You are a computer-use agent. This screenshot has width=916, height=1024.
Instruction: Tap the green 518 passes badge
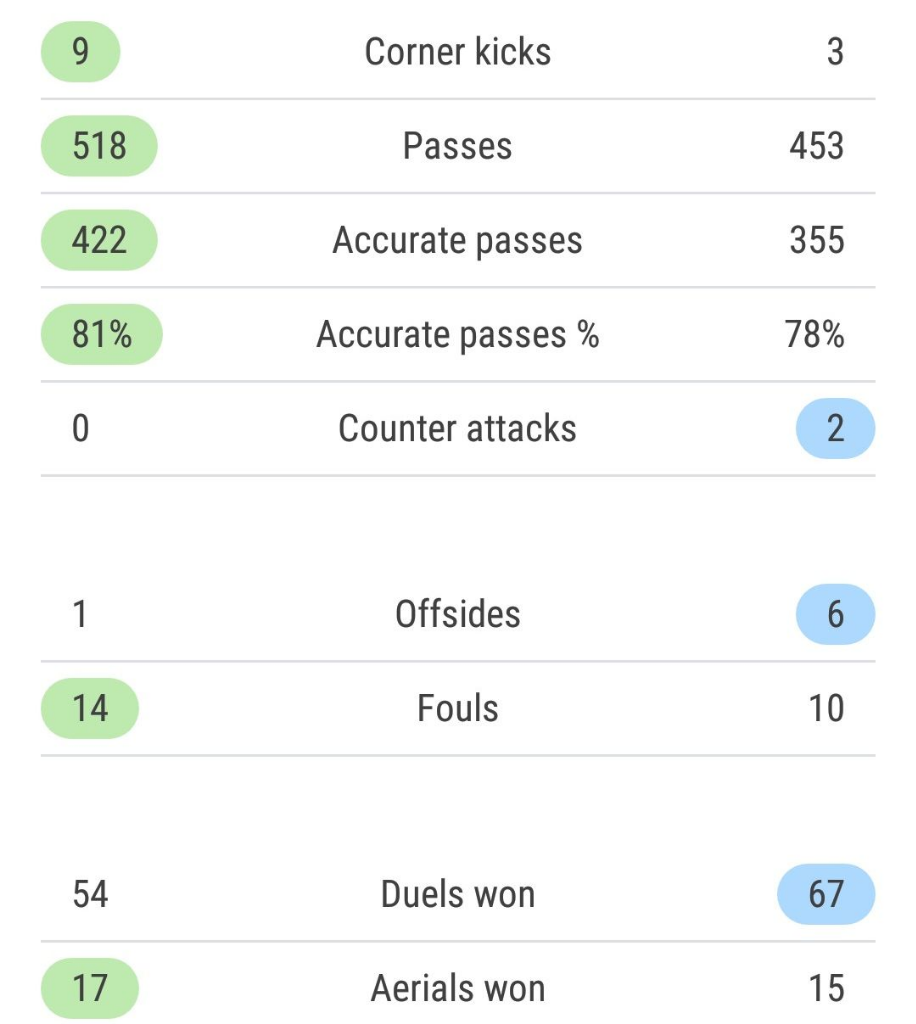tap(99, 146)
